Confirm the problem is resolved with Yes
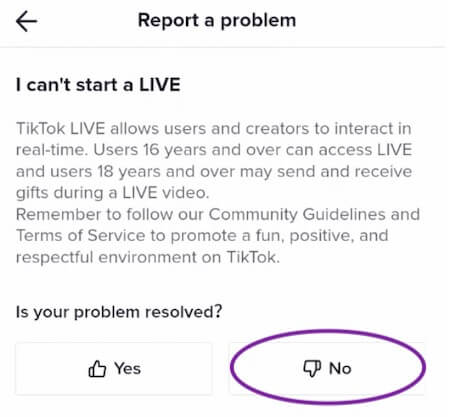This screenshot has height=417, width=449. 114,369
